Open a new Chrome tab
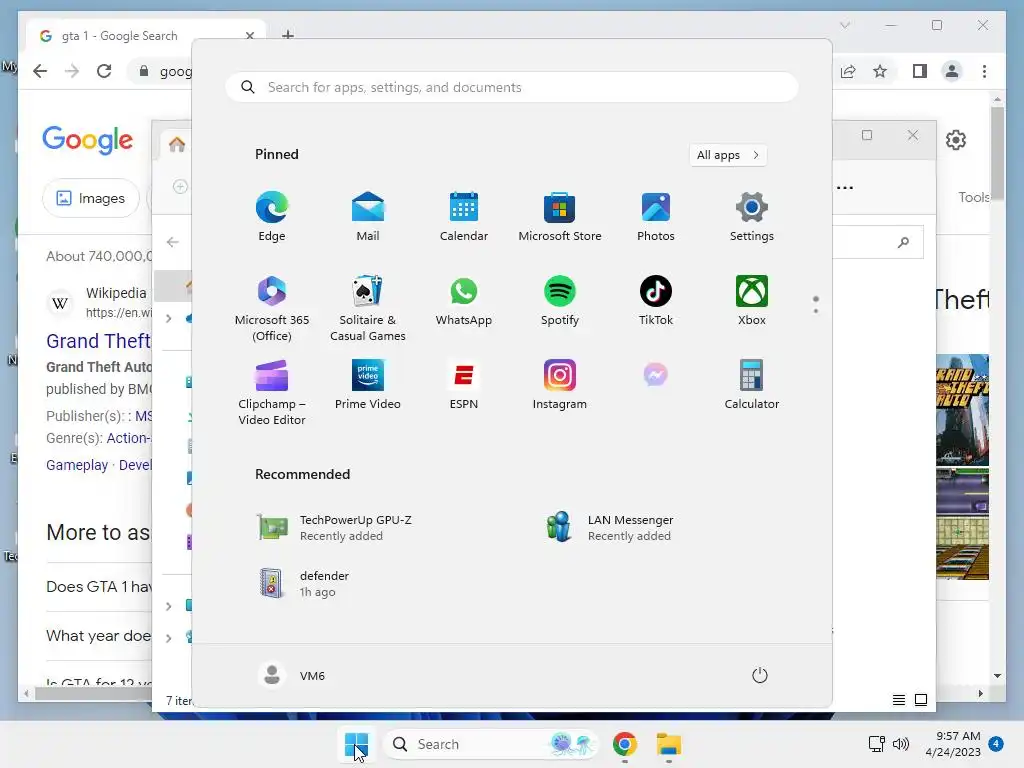Screen dimensions: 1024x768 pos(287,35)
